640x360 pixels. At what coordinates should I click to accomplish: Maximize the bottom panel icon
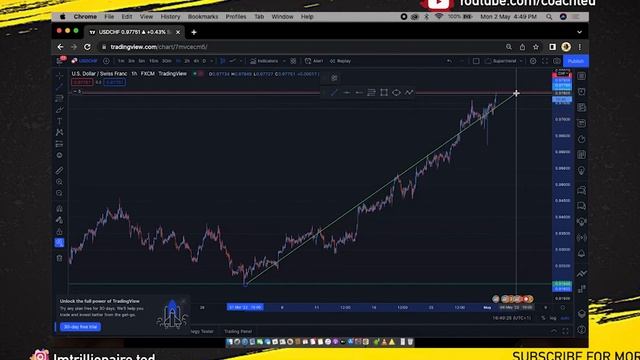click(565, 331)
